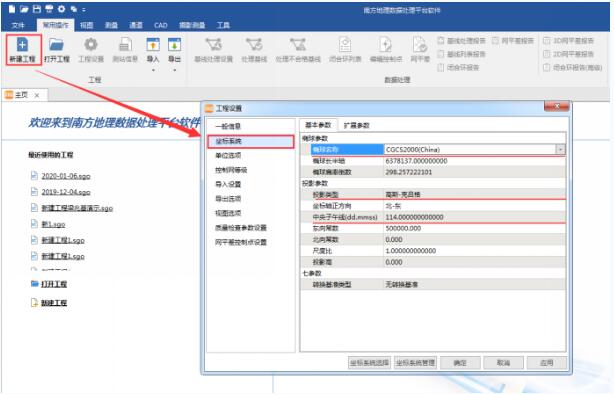Open the 闭合环报告(高级) item
This screenshot has width=614, height=394.
coord(573,67)
